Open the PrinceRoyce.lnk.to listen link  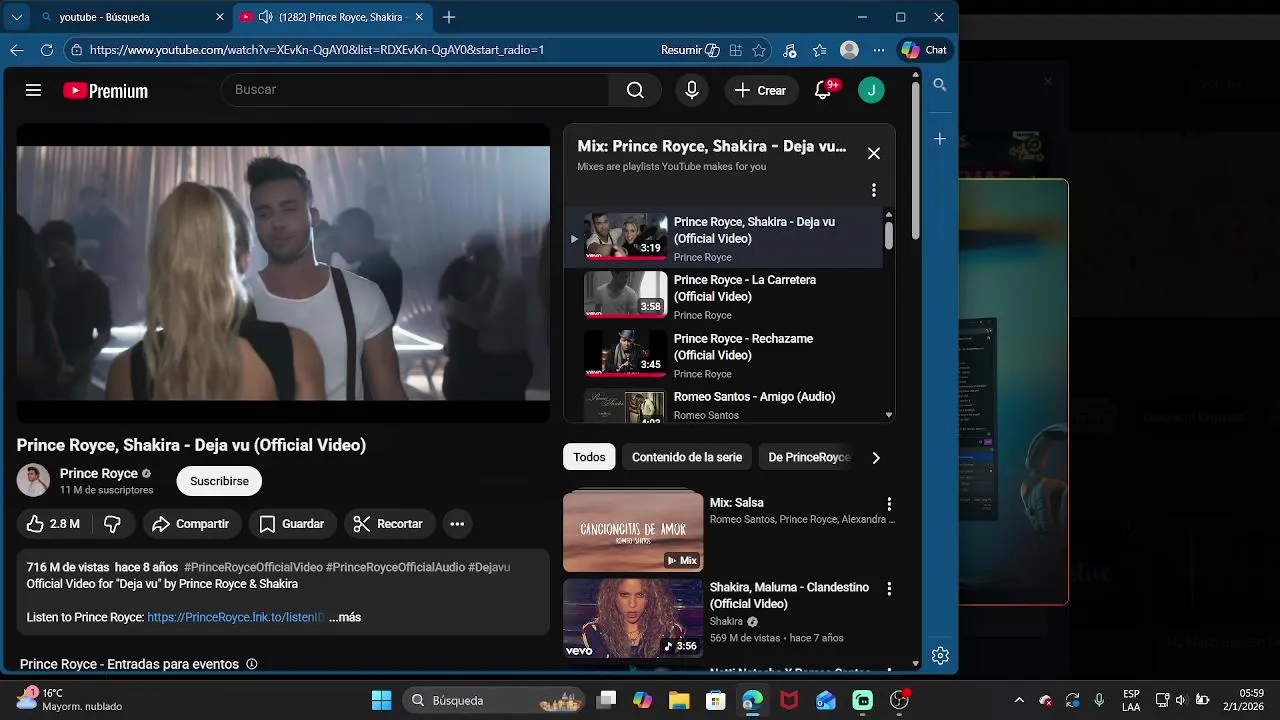tap(236, 617)
